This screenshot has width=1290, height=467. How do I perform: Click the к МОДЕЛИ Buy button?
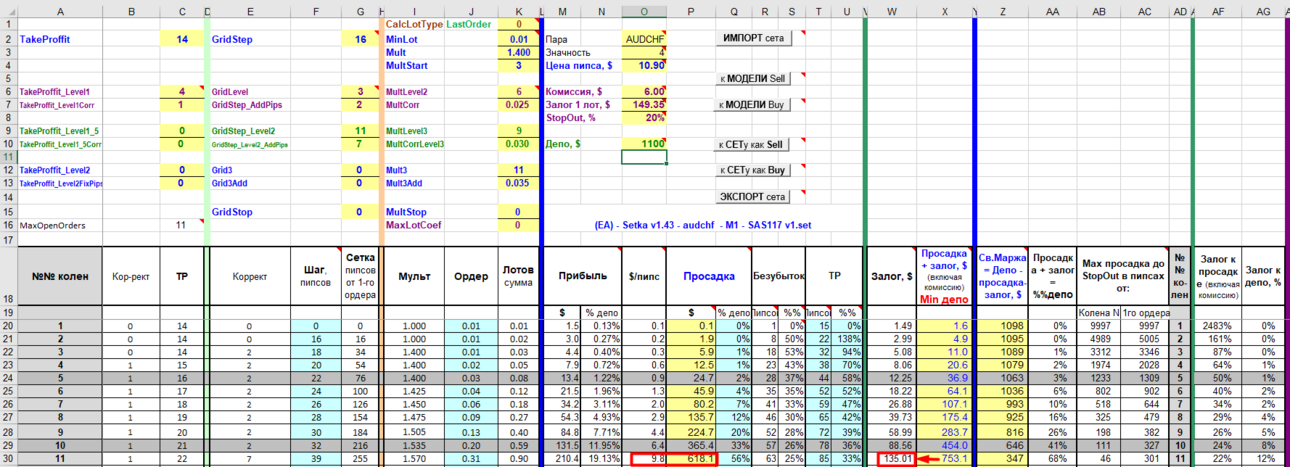tap(754, 104)
